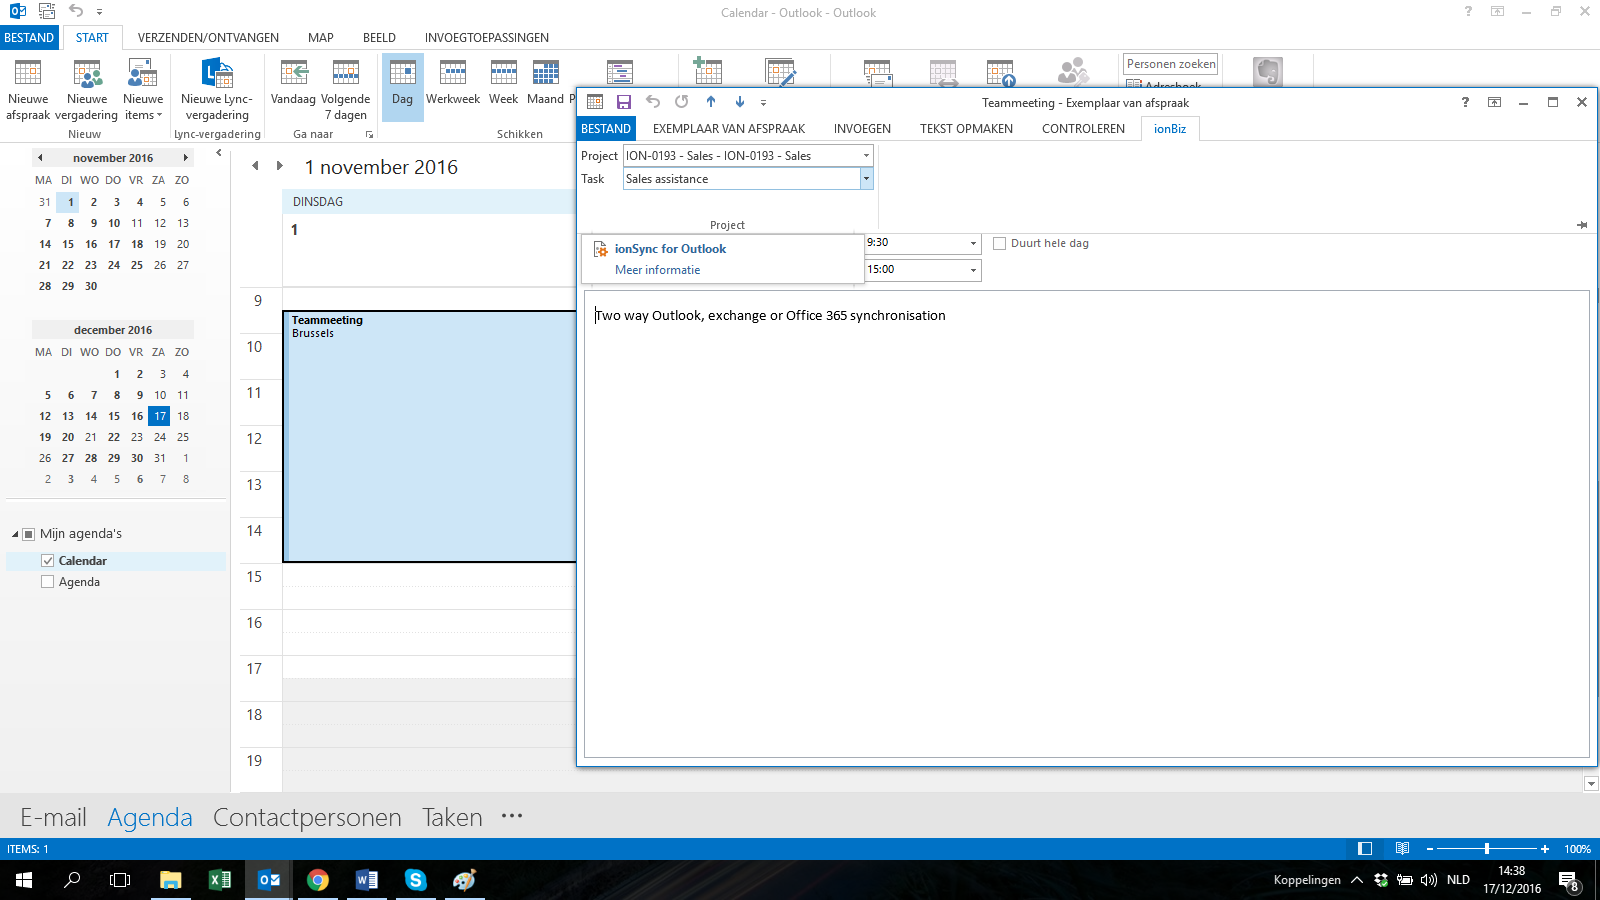
Task: Open end time 15:00 dropdown
Action: click(x=973, y=270)
